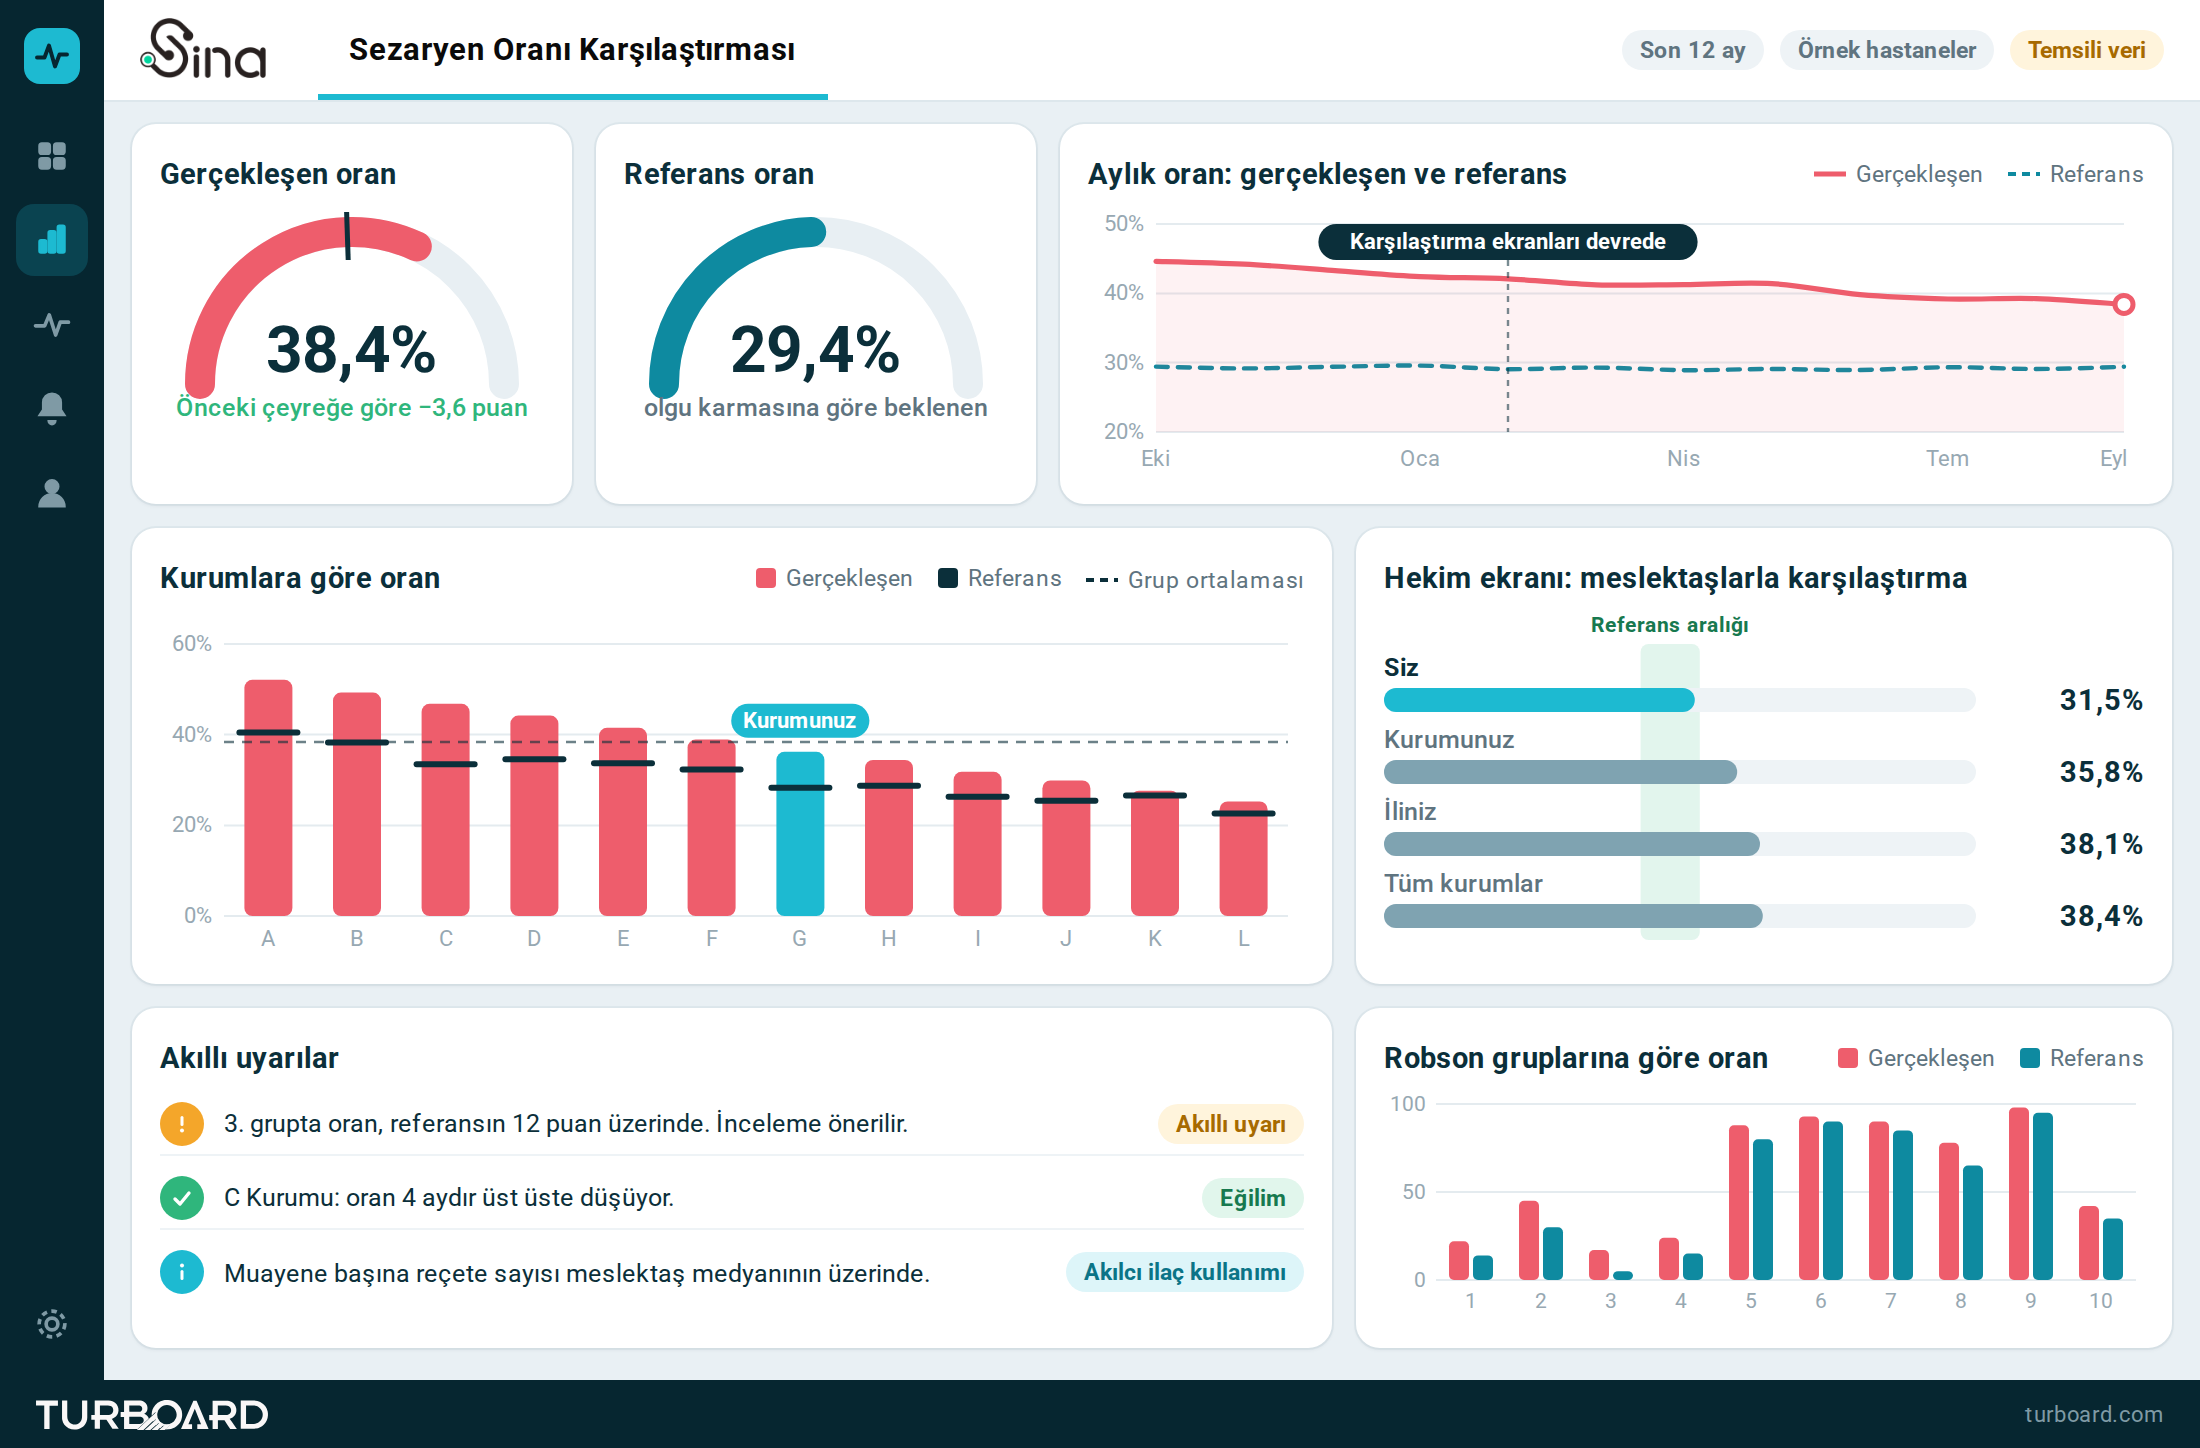
Task: Open the dashboard grid icon in sidebar
Action: 52,156
